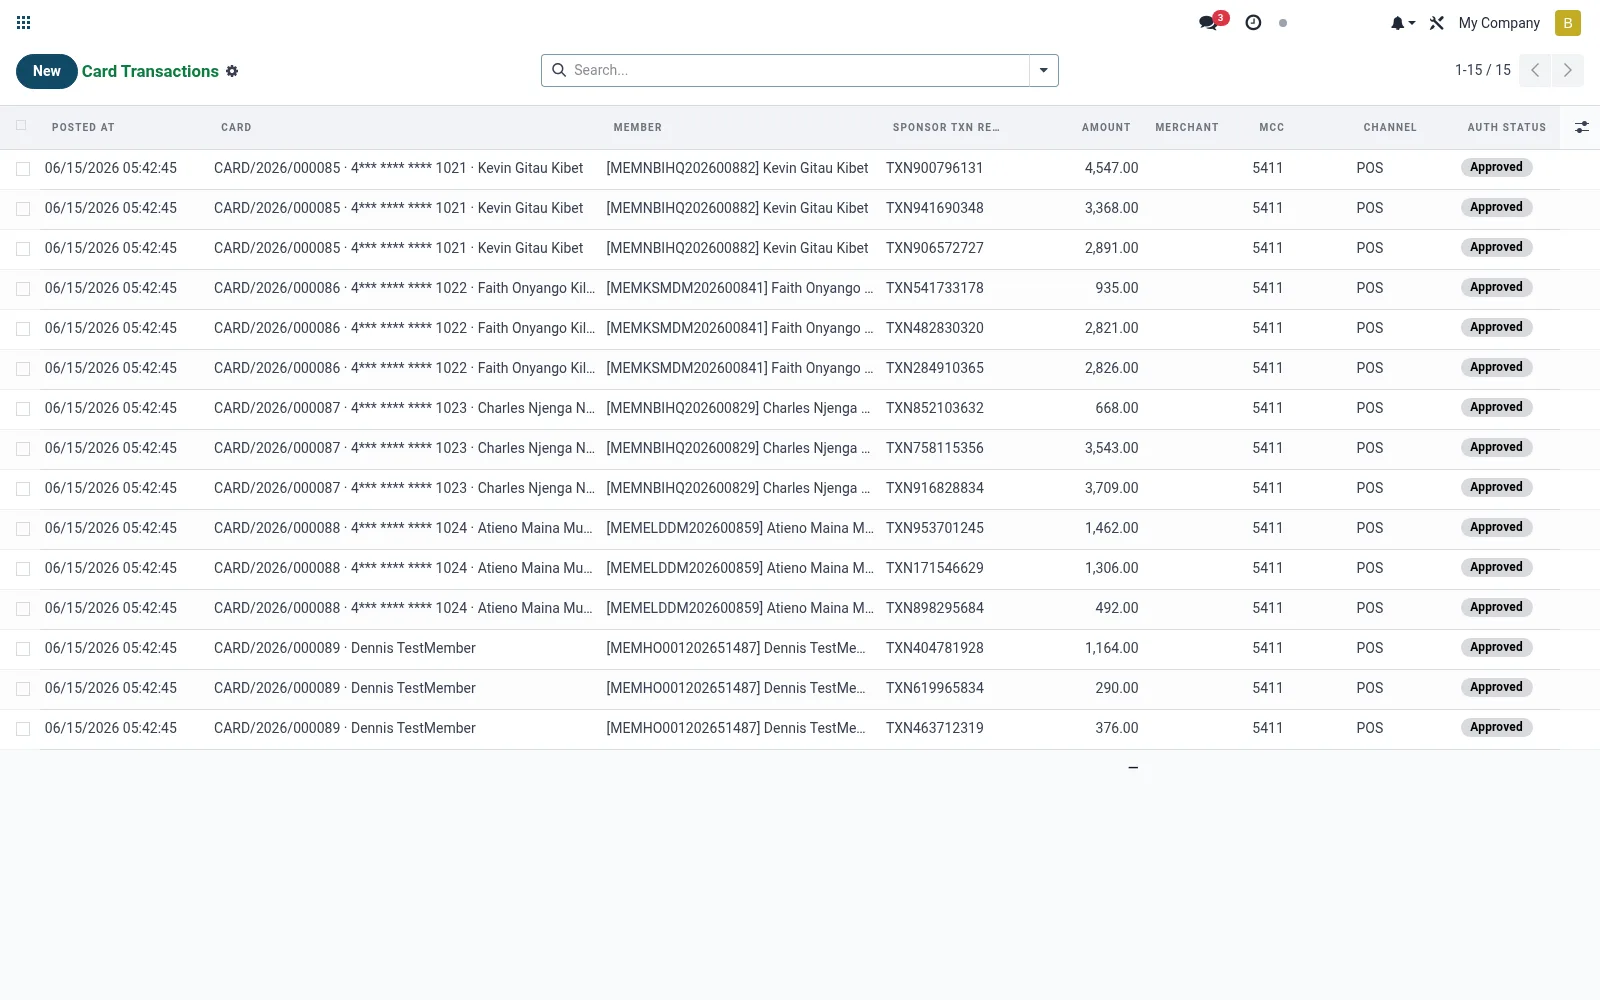Image resolution: width=1600 pixels, height=1000 pixels.
Task: Click the member cell in the TXN404781928 row
Action: coord(736,648)
